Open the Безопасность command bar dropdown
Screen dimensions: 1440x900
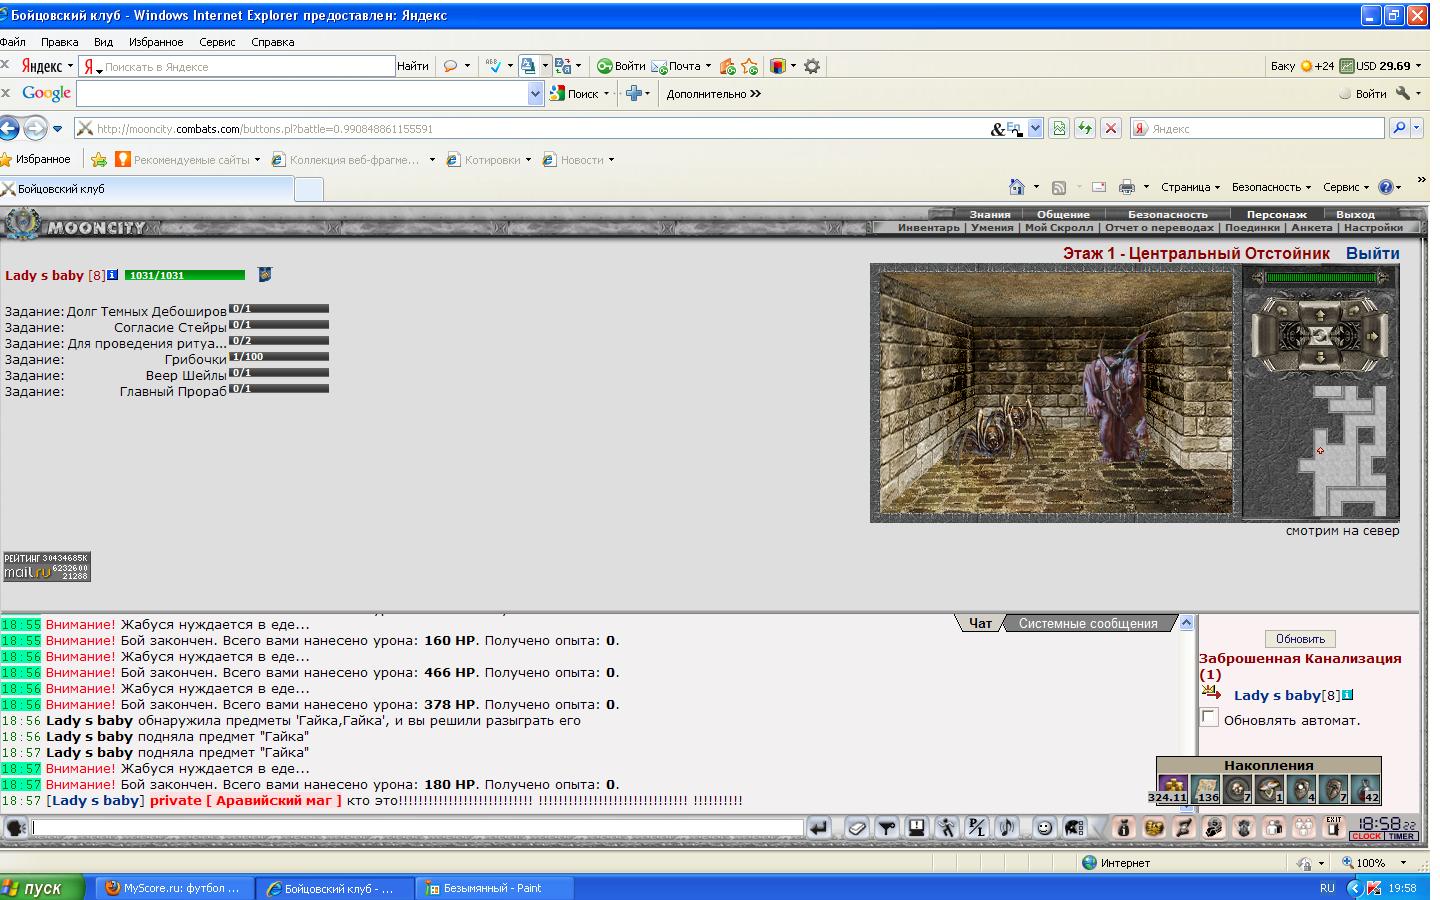coord(1272,187)
